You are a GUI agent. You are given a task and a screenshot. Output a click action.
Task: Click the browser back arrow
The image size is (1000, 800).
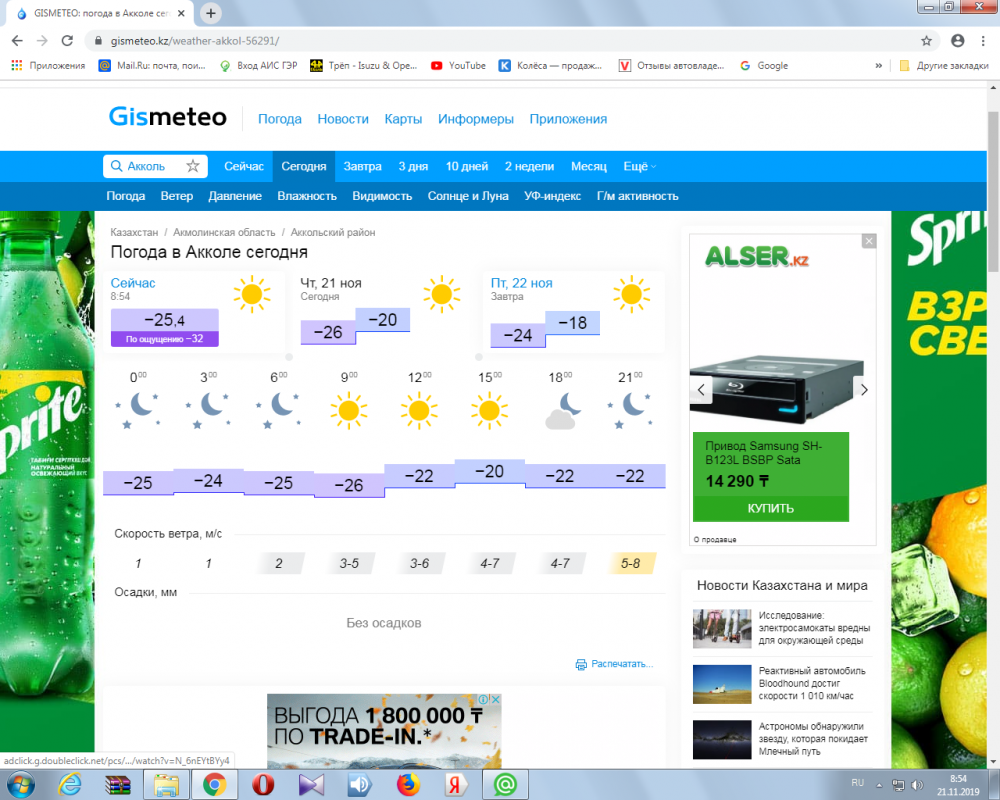[17, 41]
